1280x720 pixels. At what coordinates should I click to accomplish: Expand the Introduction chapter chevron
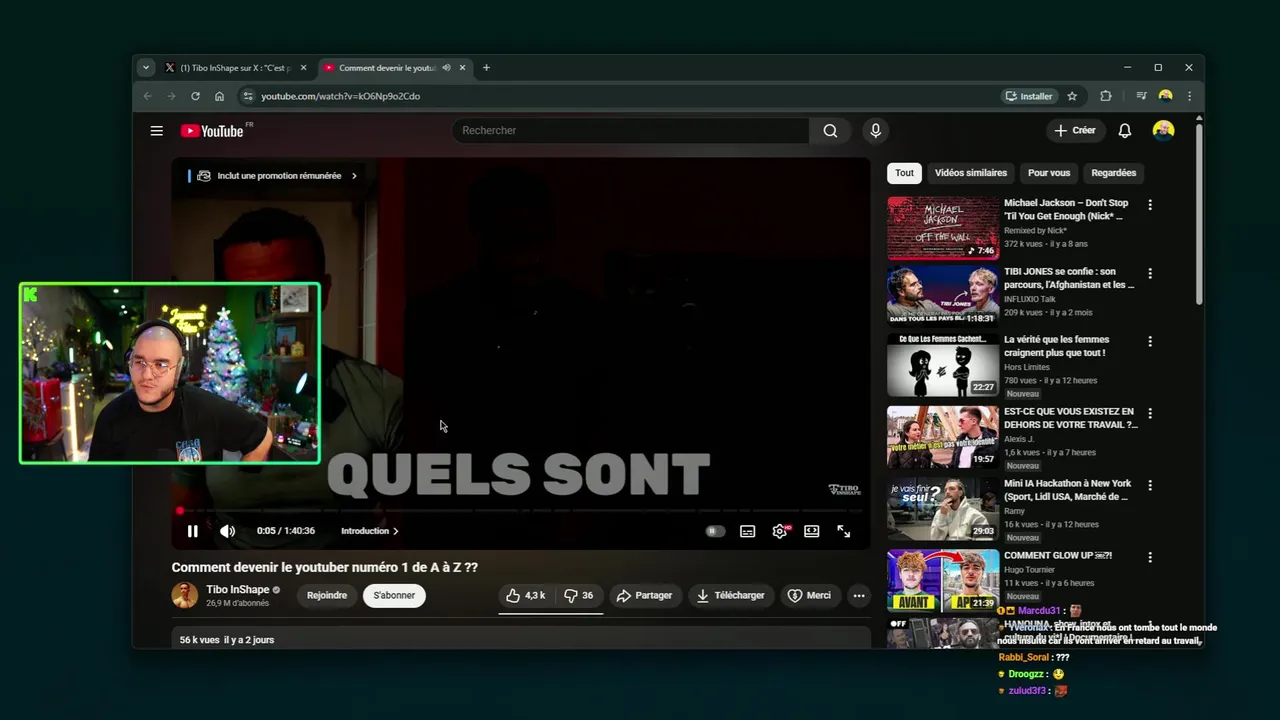pyautogui.click(x=395, y=531)
